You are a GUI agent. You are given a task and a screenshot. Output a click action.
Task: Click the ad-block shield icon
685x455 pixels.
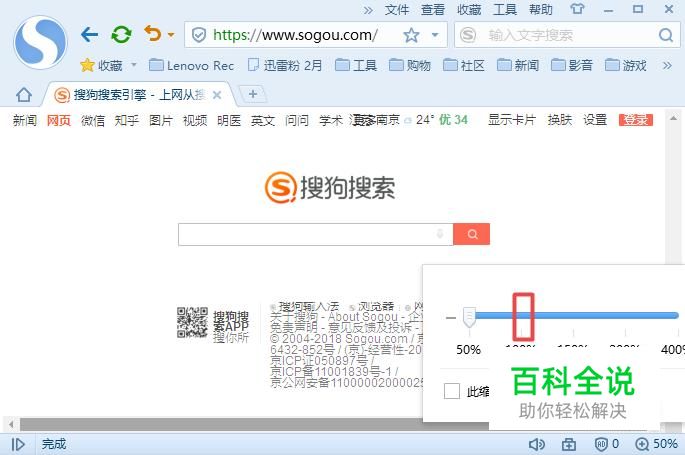[602, 444]
